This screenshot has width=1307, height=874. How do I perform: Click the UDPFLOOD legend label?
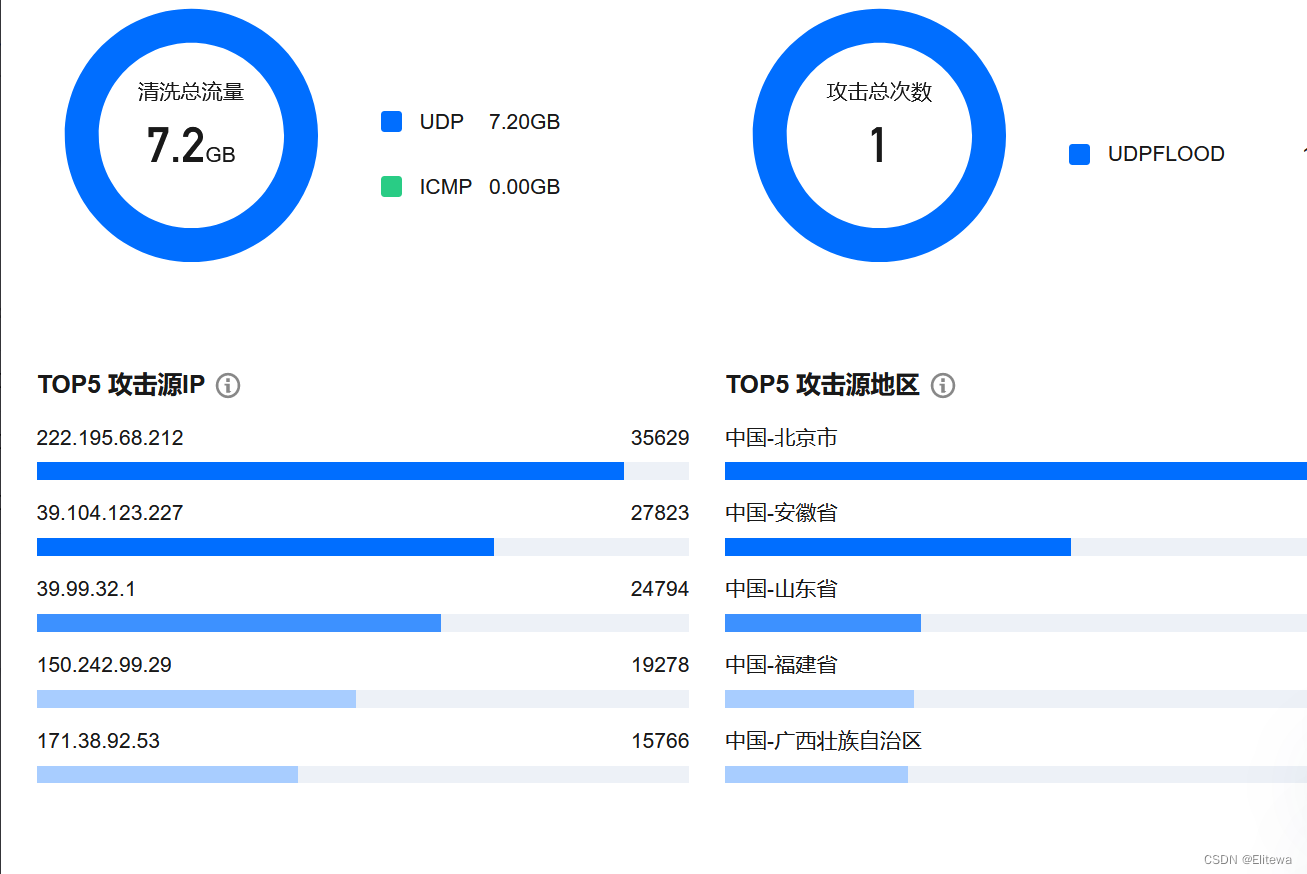1166,154
